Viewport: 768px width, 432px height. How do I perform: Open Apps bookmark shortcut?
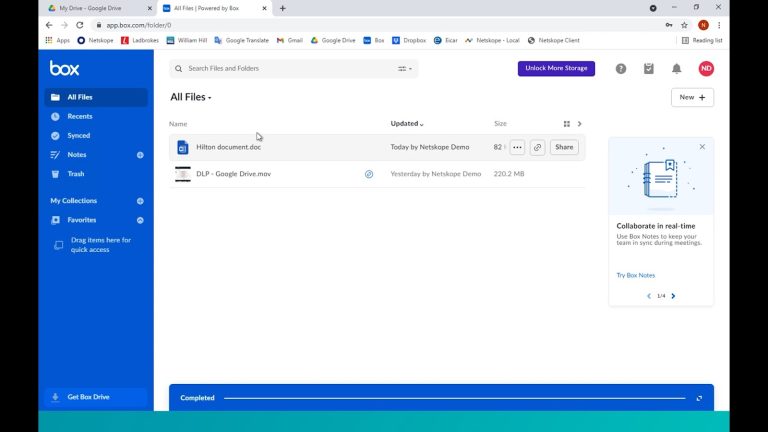click(x=58, y=40)
